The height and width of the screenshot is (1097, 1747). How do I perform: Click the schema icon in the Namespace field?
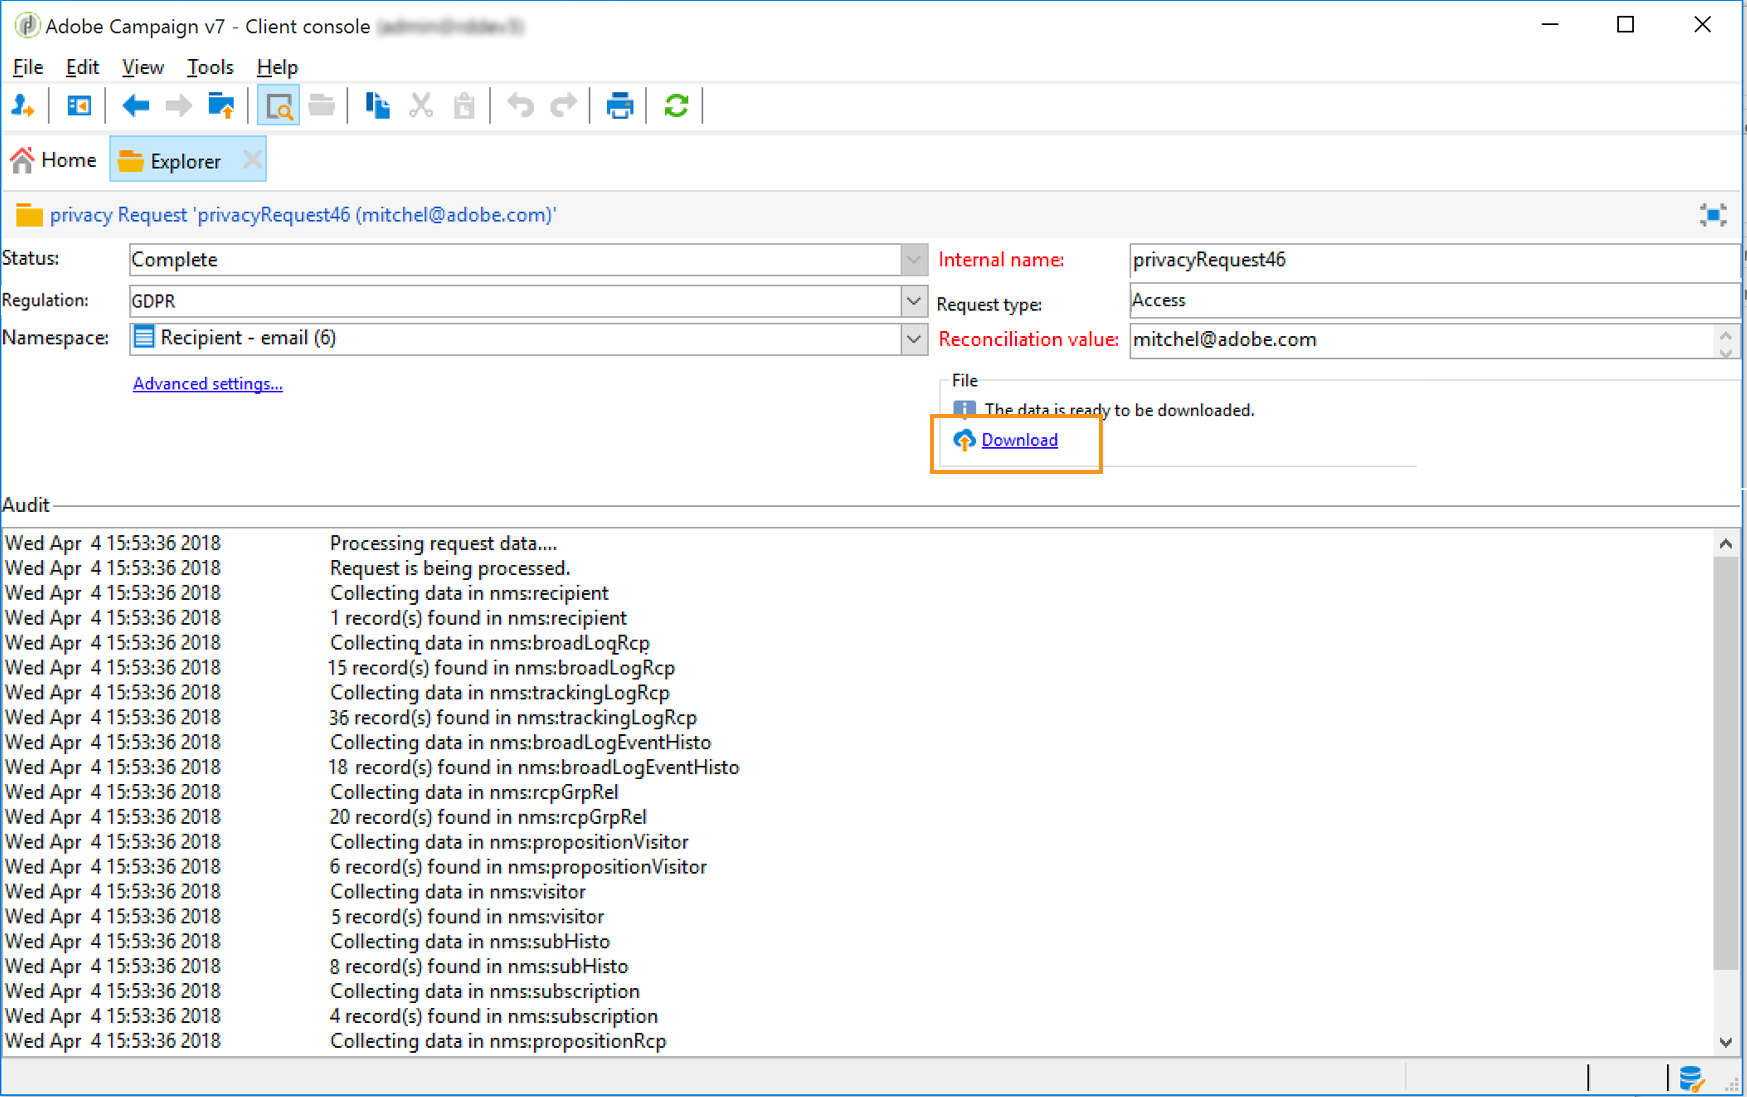point(144,337)
